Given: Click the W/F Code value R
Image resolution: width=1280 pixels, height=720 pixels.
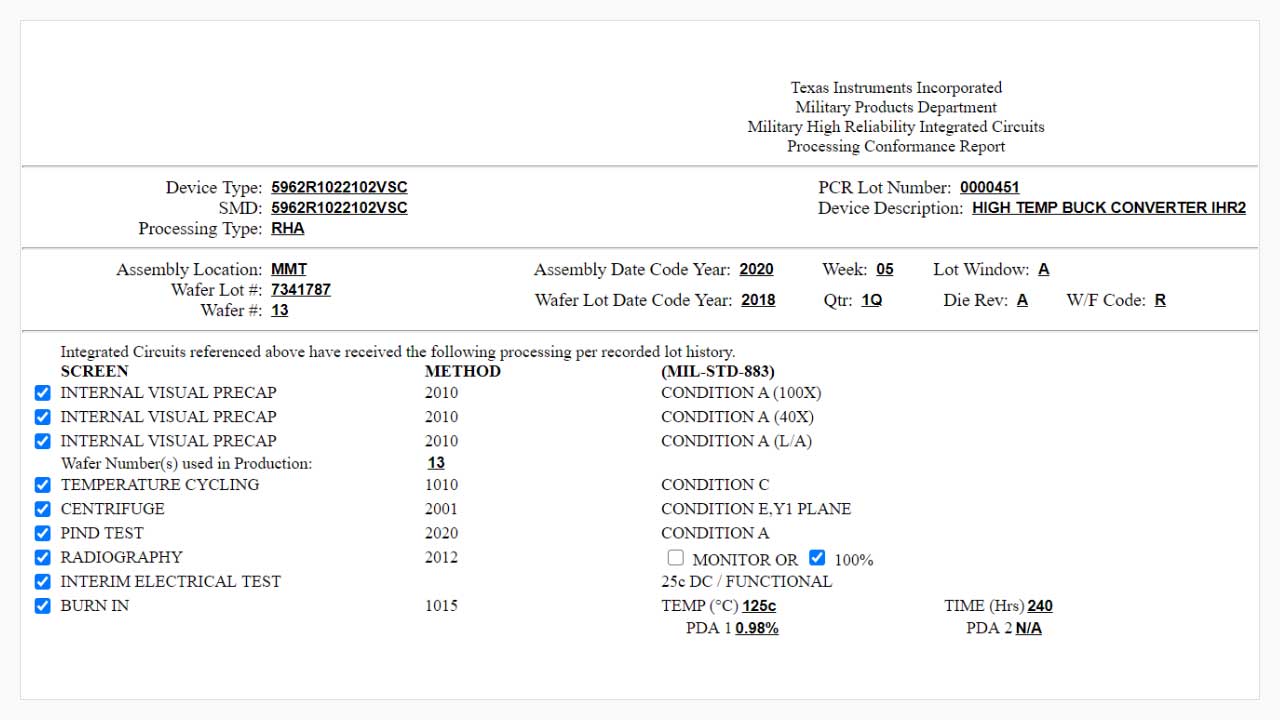Looking at the screenshot, I should (x=1160, y=300).
